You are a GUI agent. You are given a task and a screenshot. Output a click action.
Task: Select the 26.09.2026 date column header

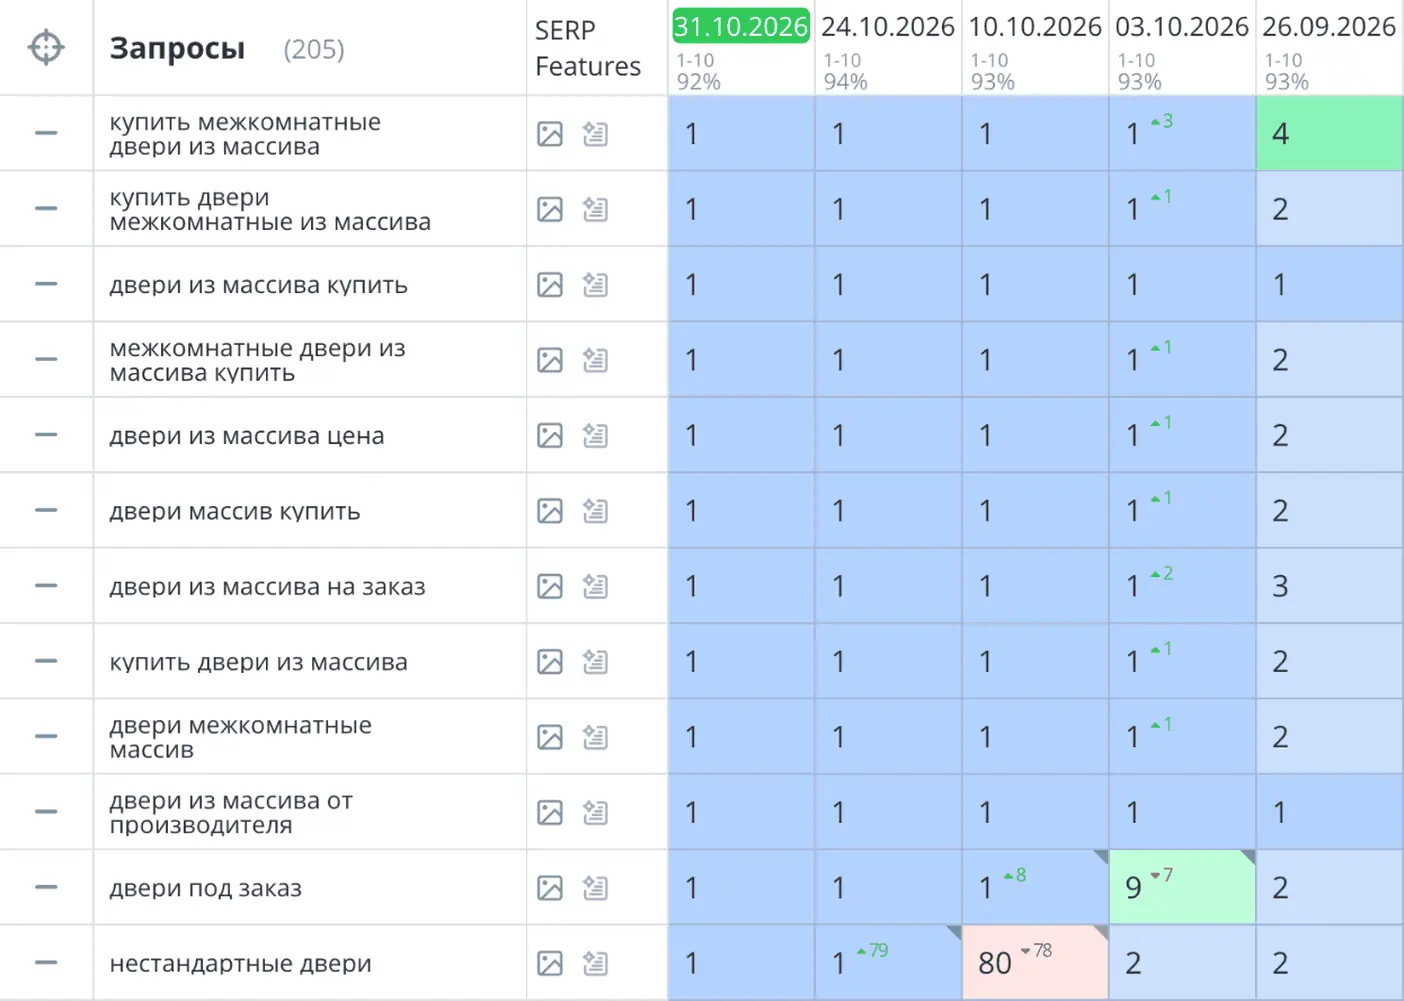[x=1329, y=26]
